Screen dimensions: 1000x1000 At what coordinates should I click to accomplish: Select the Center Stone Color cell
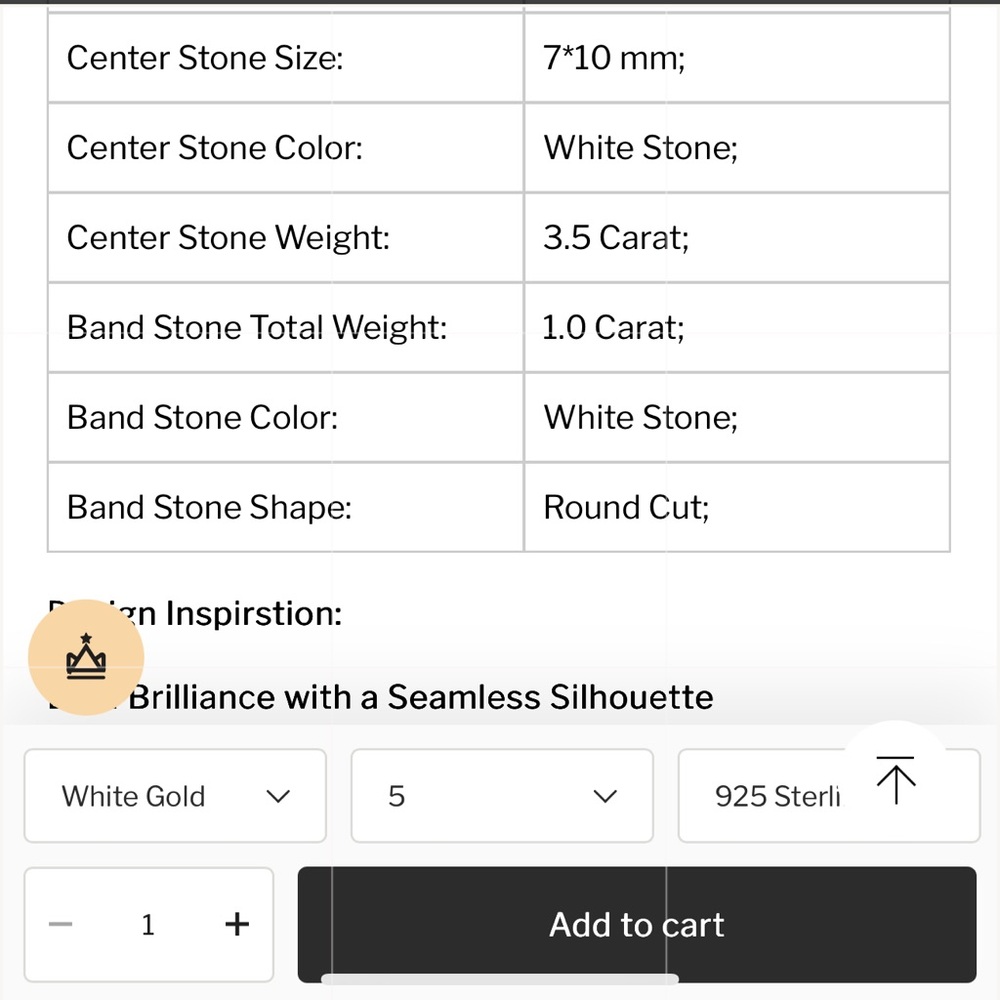click(286, 148)
